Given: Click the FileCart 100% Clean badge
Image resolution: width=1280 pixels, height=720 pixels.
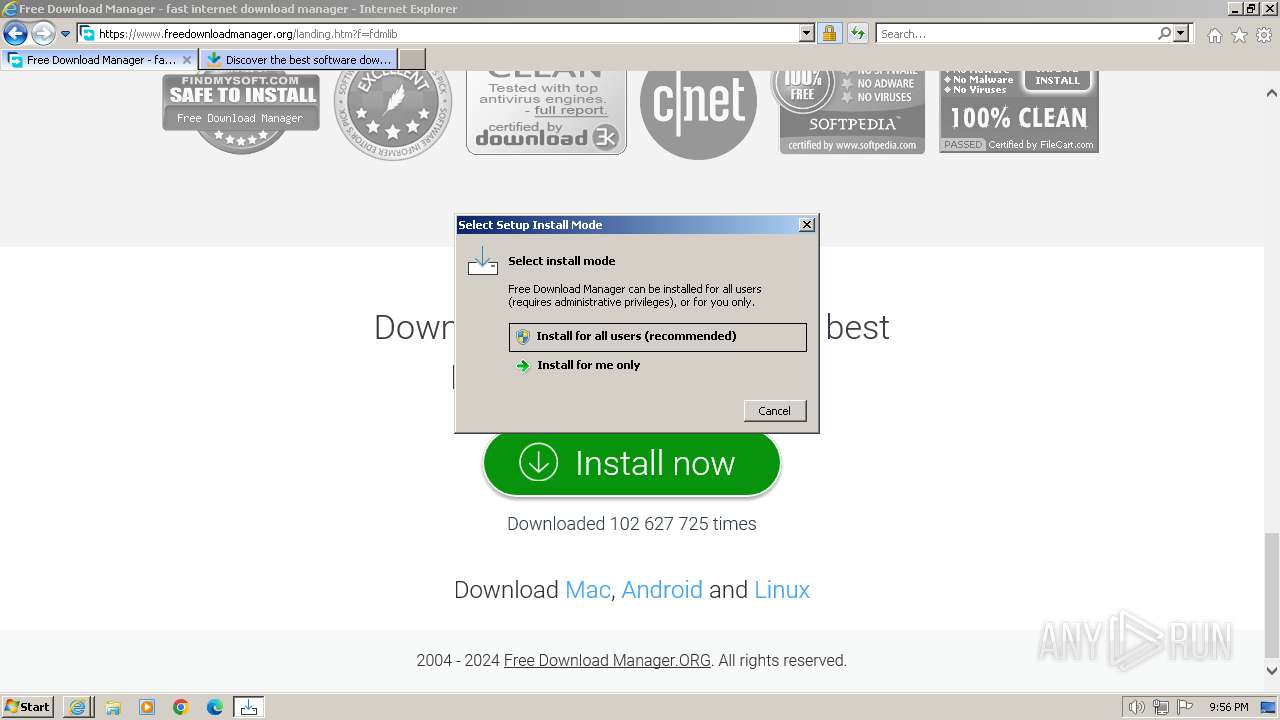Looking at the screenshot, I should (x=1019, y=112).
